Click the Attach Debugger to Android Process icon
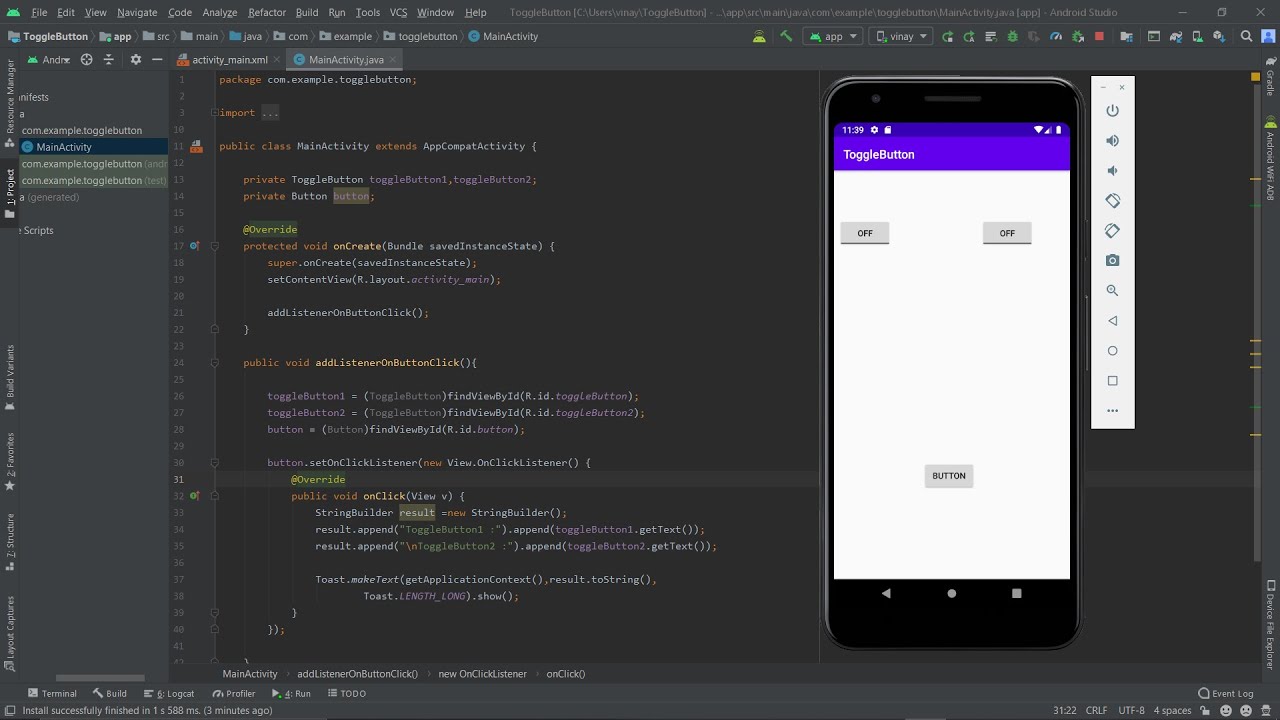This screenshot has width=1280, height=720. pos(1078,36)
